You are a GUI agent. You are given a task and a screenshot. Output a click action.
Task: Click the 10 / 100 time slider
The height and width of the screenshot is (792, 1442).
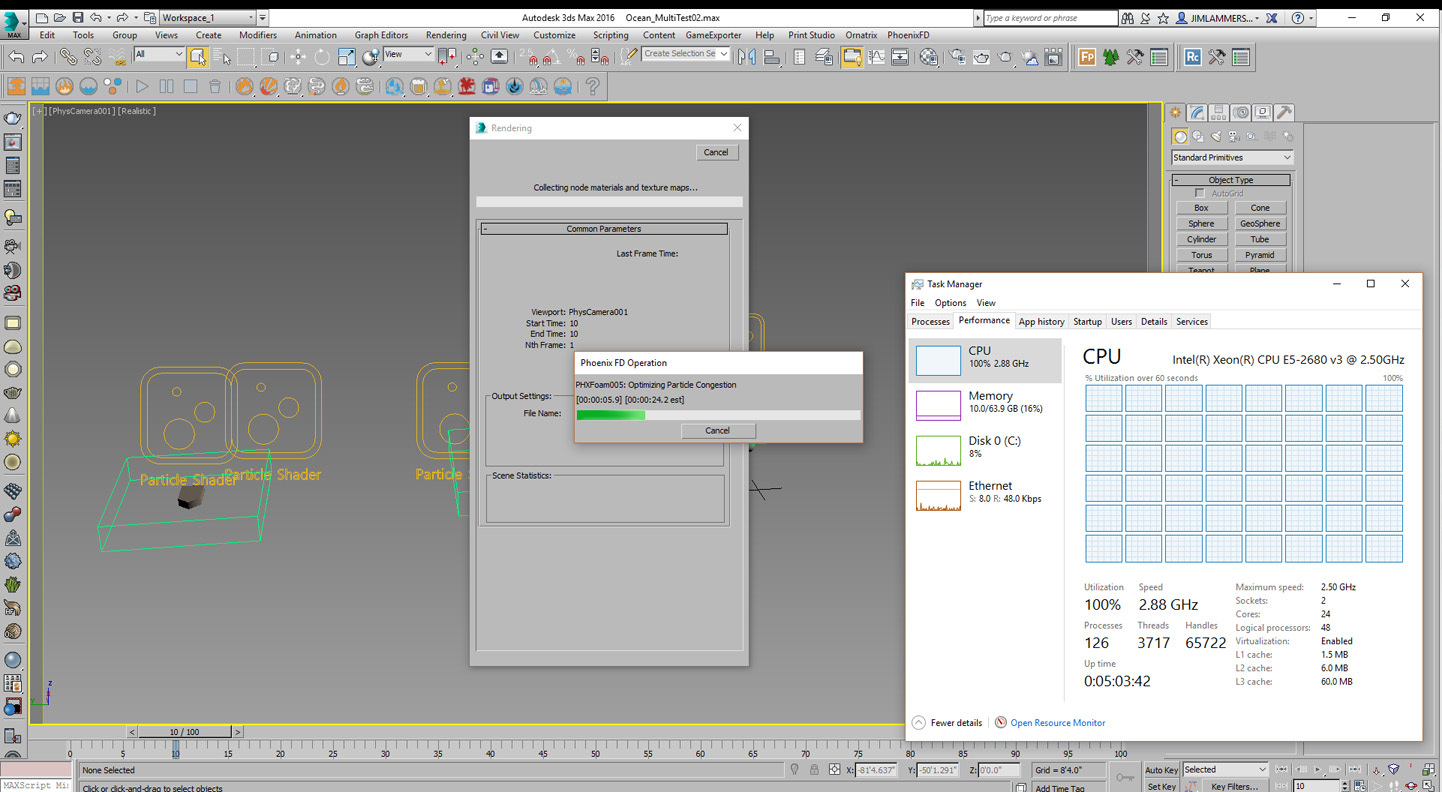[186, 732]
